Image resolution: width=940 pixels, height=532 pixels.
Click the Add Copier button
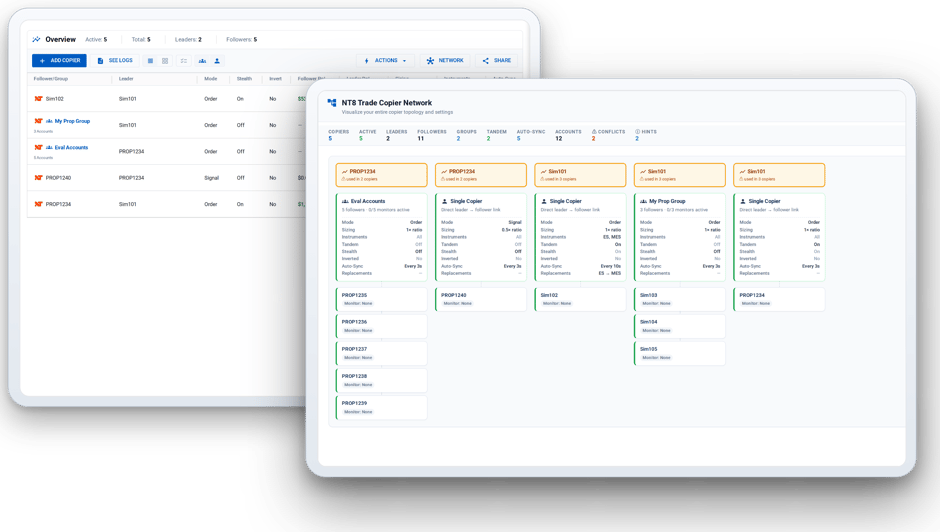click(59, 61)
